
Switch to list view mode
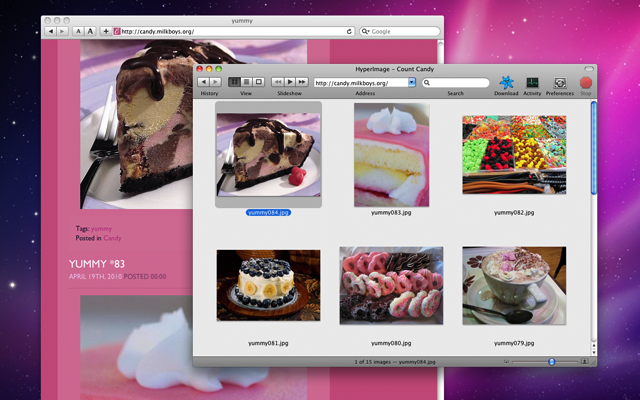pyautogui.click(x=246, y=81)
